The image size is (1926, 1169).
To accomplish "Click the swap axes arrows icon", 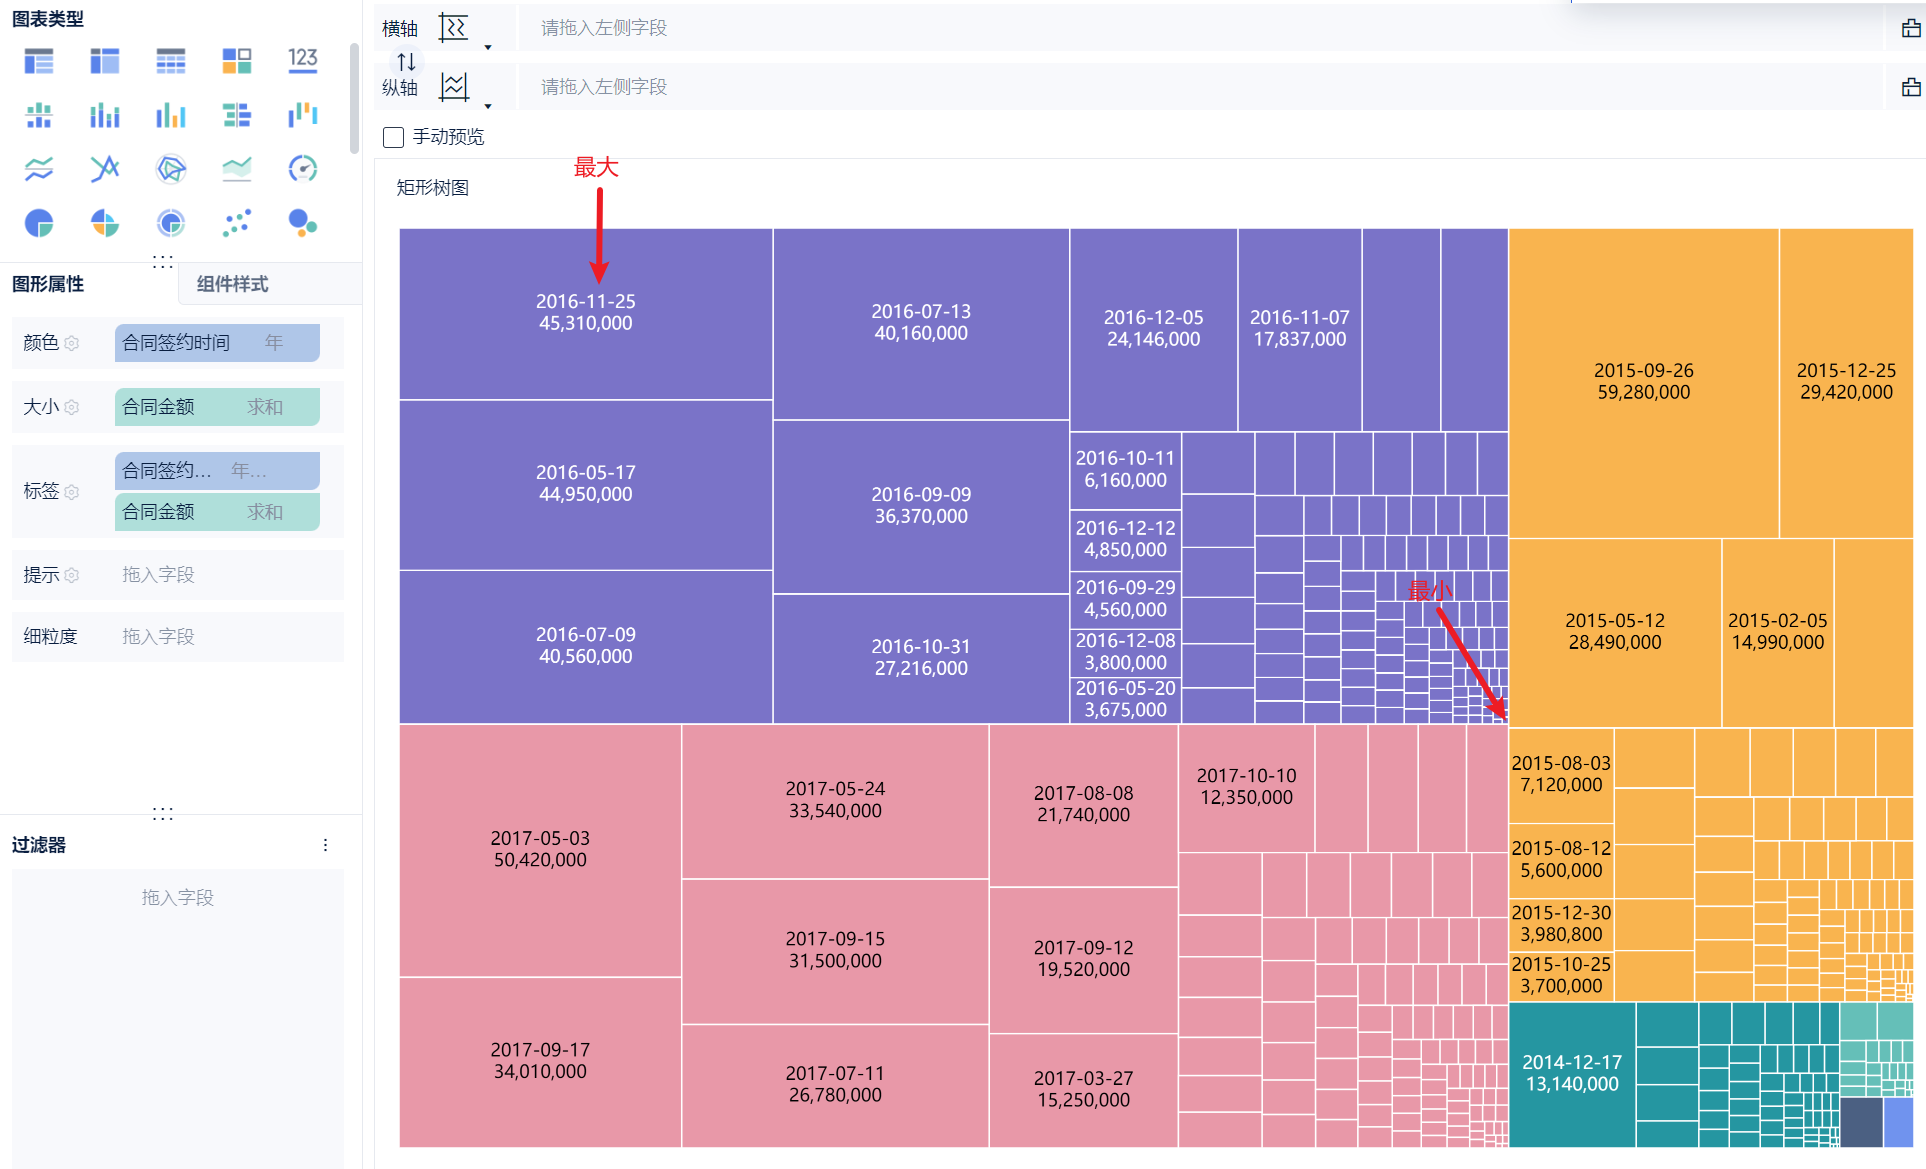I will (406, 61).
